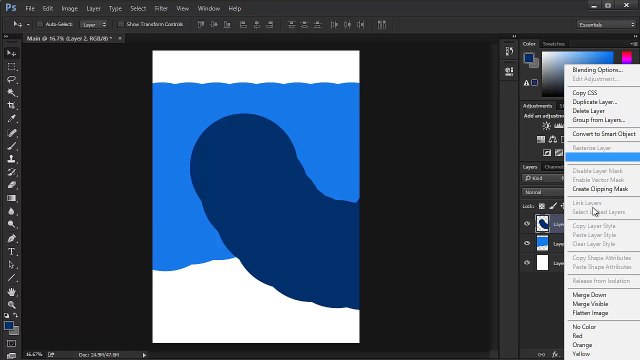Image resolution: width=640 pixels, height=360 pixels.
Task: Click the foreground color swatch in toolbox
Action: click(9, 326)
